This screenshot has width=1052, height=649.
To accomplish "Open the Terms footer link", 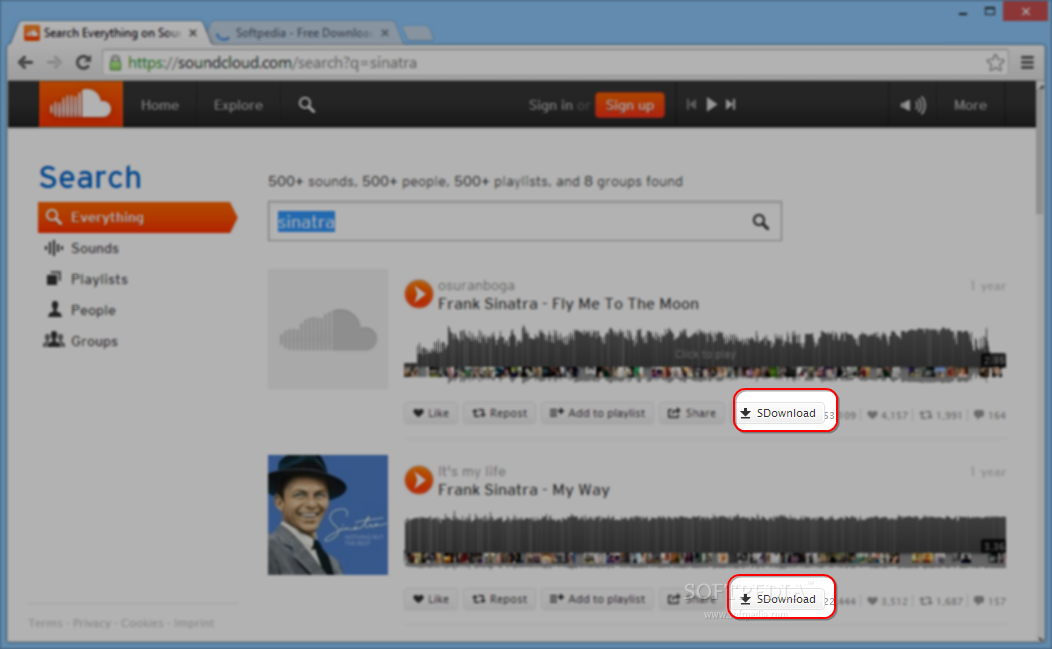I will pos(45,623).
